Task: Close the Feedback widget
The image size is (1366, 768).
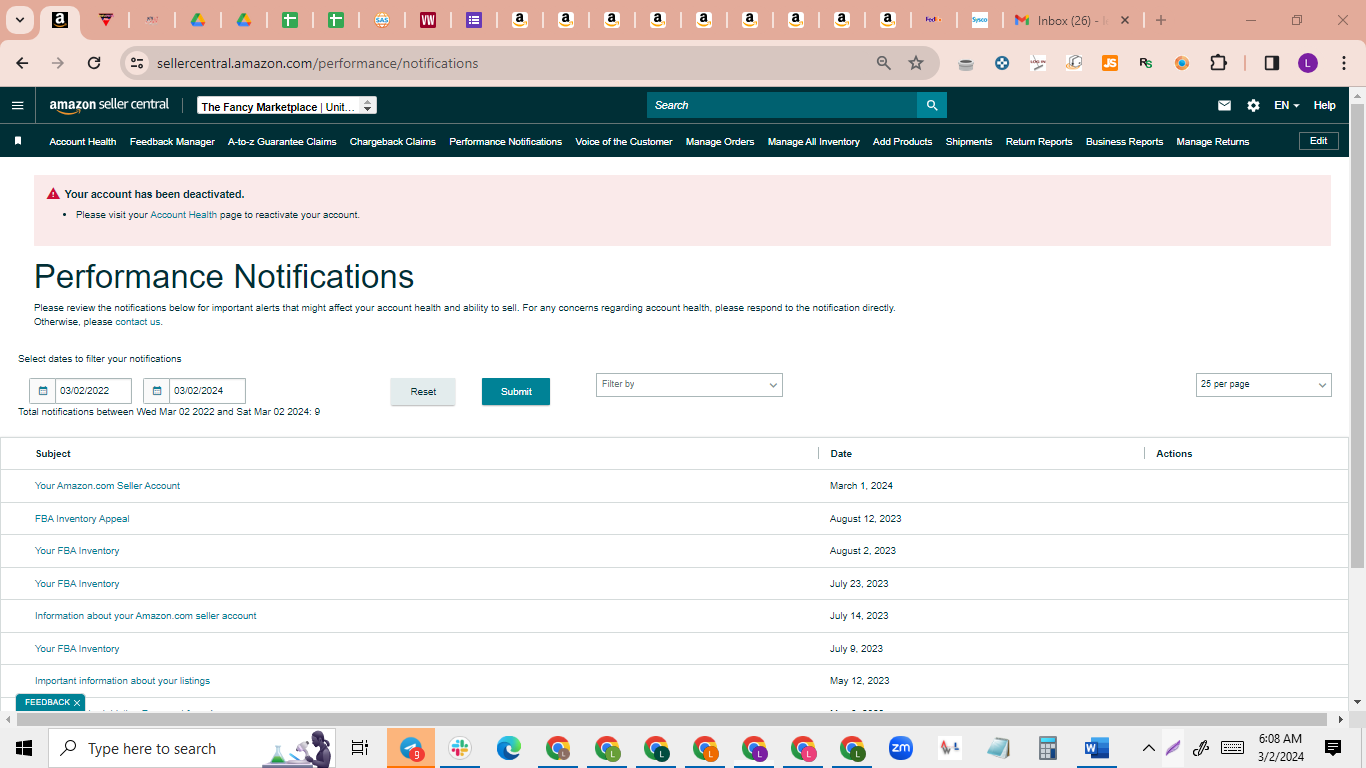Action: [x=76, y=703]
